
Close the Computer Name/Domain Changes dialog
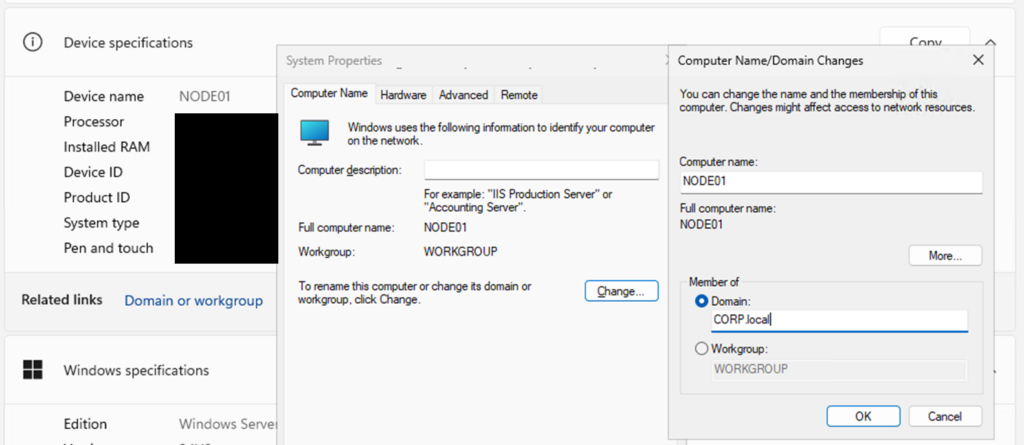[x=978, y=60]
